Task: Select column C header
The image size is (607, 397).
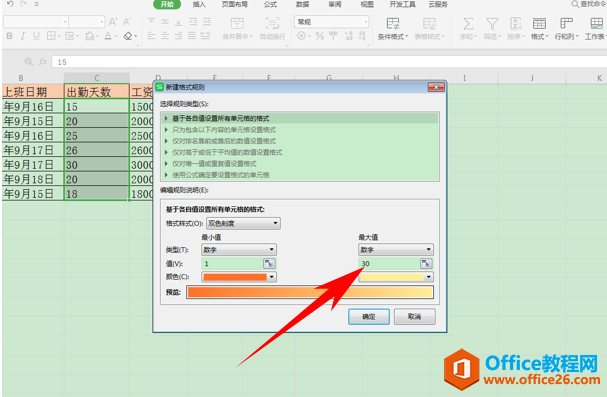Action: 97,78
